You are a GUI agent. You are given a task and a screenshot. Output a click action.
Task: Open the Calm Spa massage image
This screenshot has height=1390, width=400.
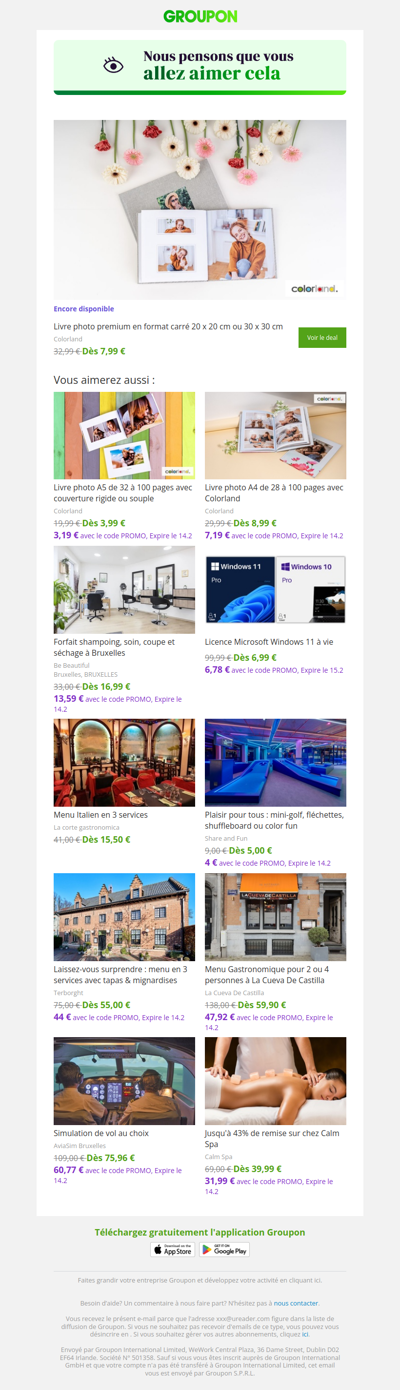(x=276, y=1081)
